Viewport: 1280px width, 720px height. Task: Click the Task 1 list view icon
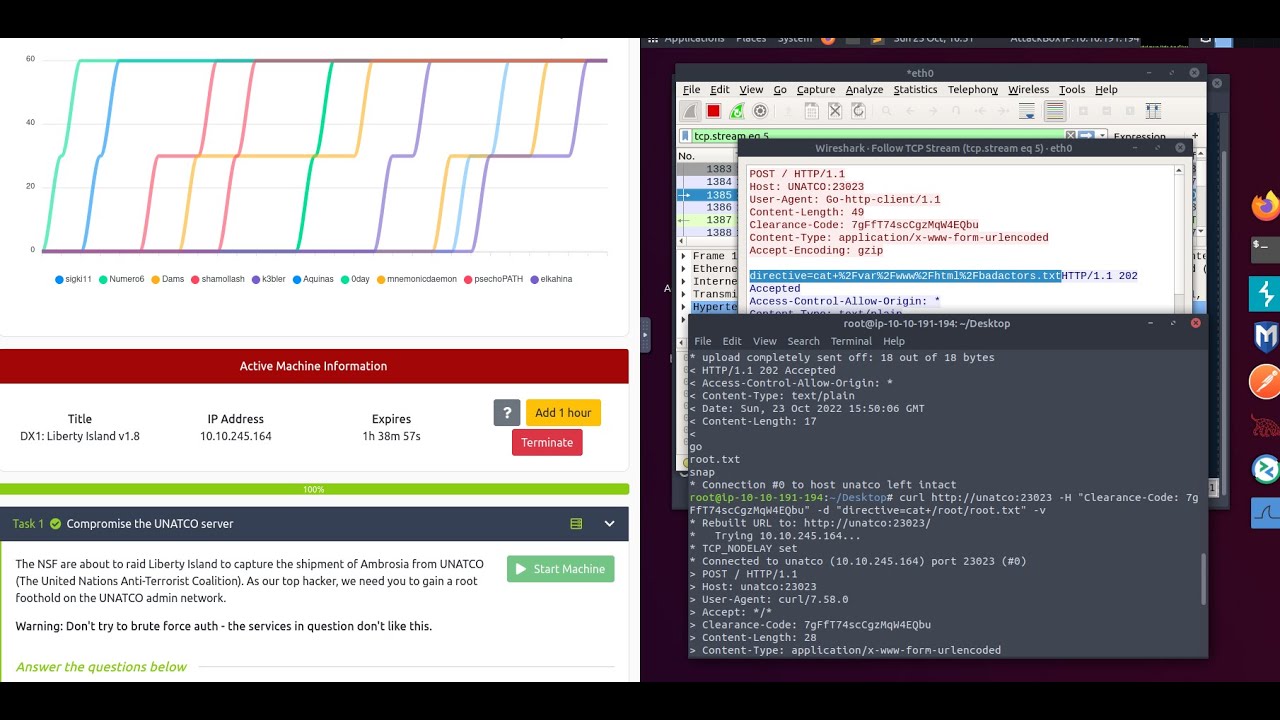[576, 523]
